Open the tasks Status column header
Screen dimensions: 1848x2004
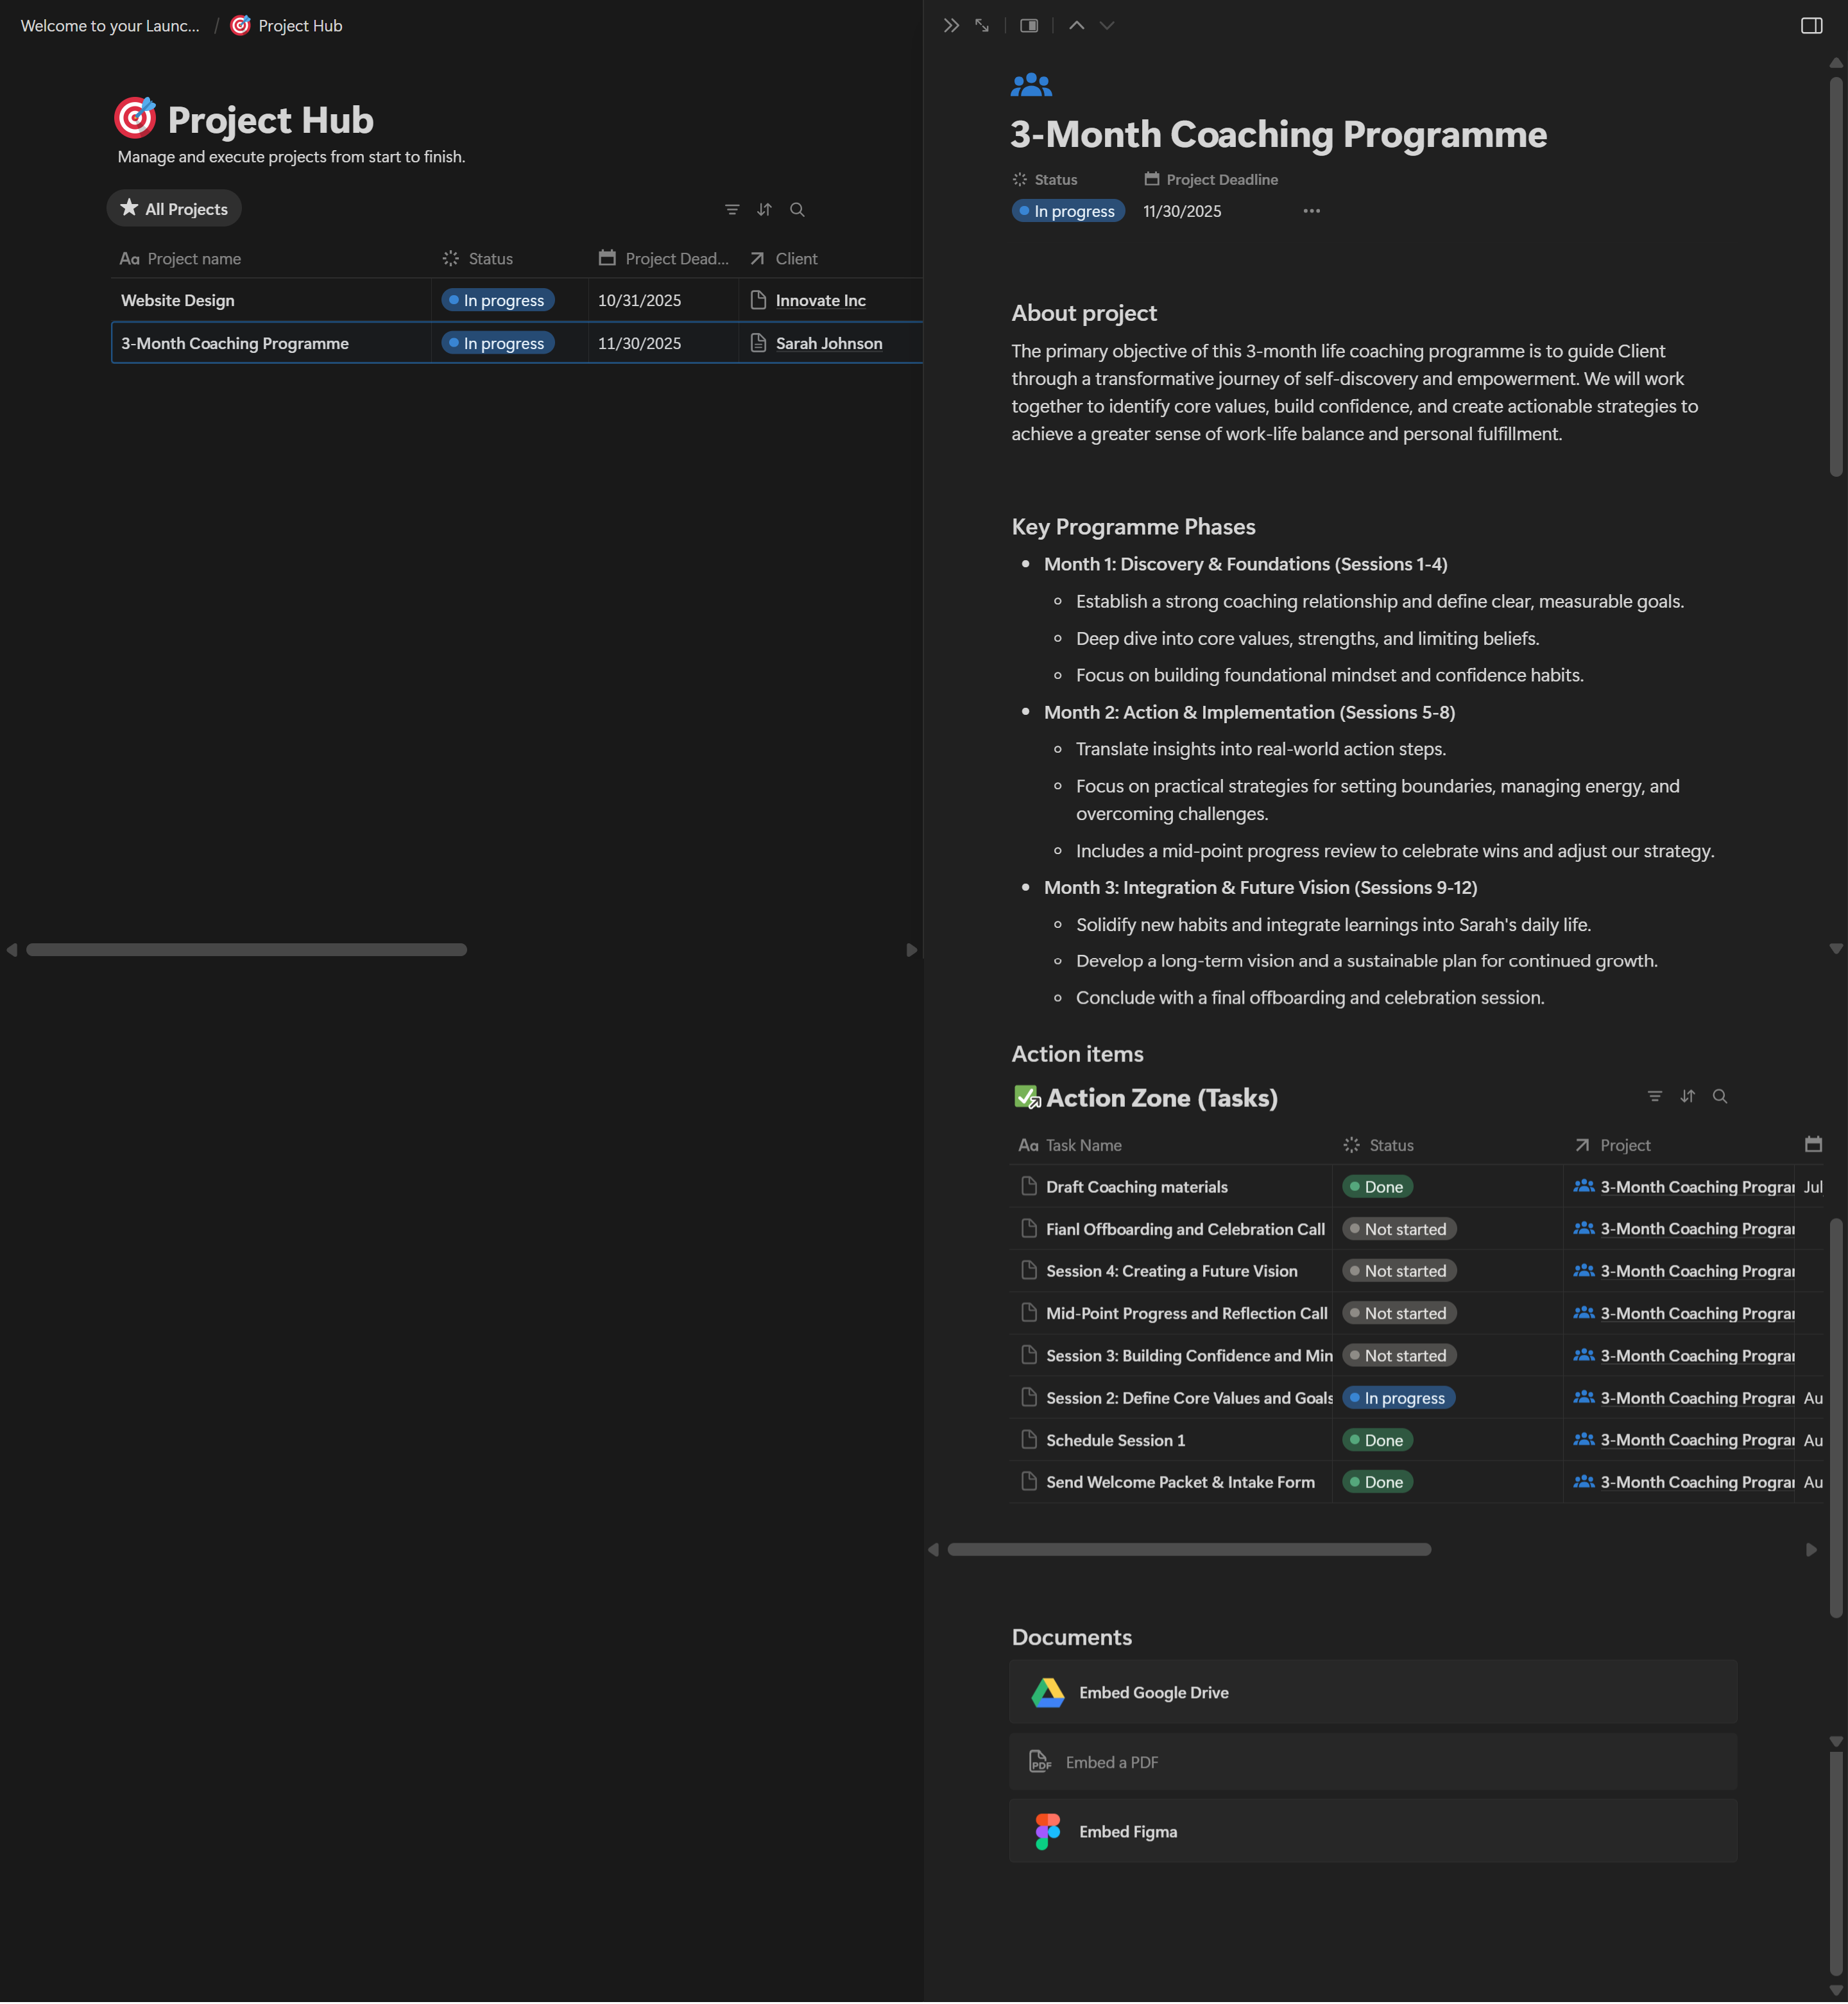point(1448,1145)
